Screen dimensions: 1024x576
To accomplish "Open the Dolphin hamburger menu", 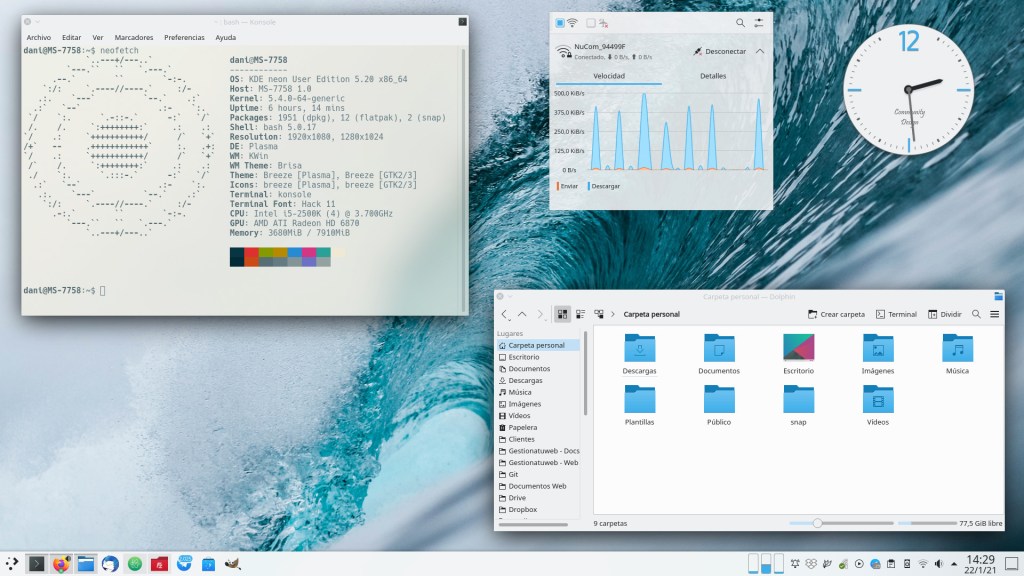I will [994, 314].
